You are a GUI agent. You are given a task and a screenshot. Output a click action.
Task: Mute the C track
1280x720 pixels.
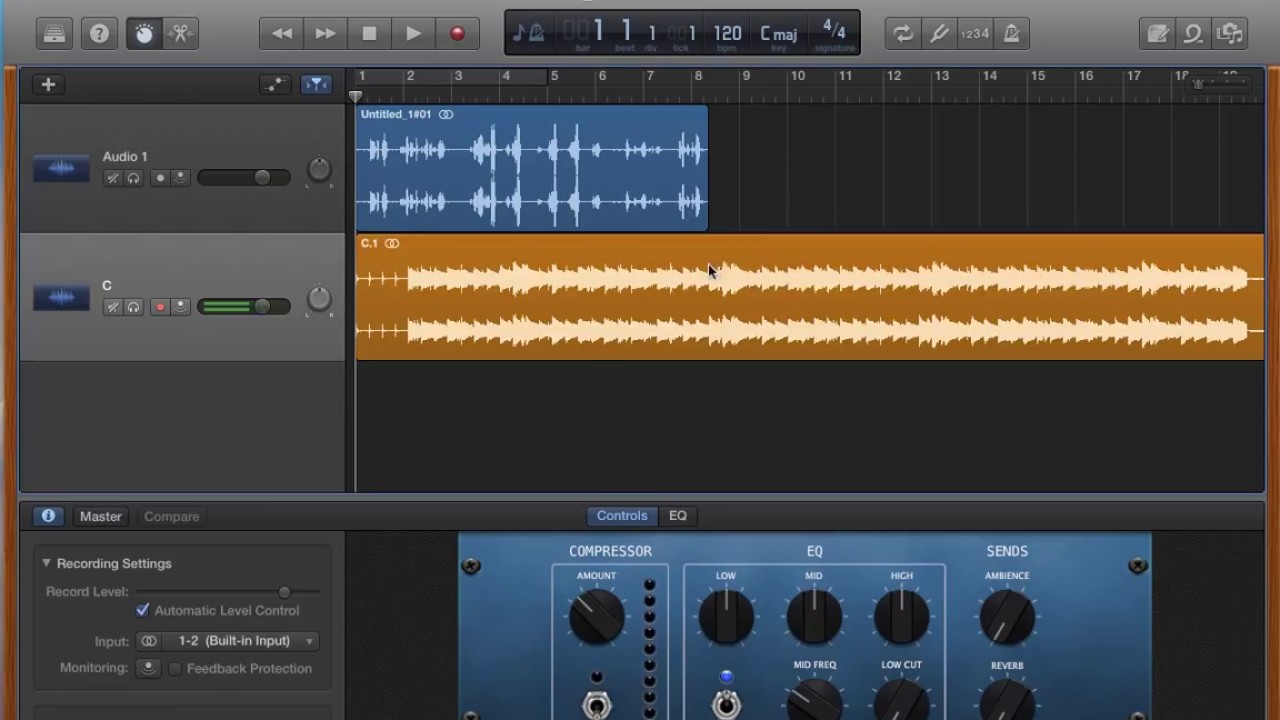tap(112, 307)
